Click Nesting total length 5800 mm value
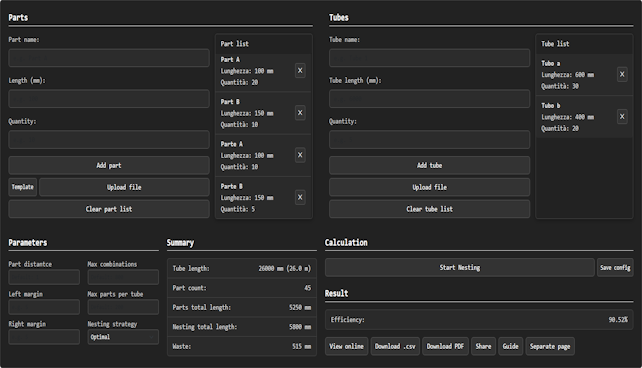The height and width of the screenshot is (368, 642). pyautogui.click(x=300, y=327)
